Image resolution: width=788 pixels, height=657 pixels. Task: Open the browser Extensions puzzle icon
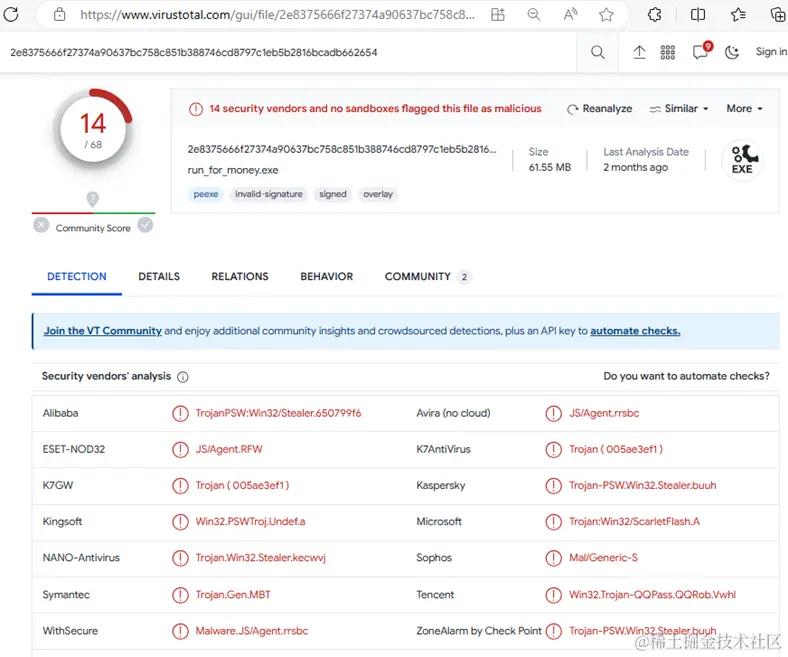click(x=654, y=15)
